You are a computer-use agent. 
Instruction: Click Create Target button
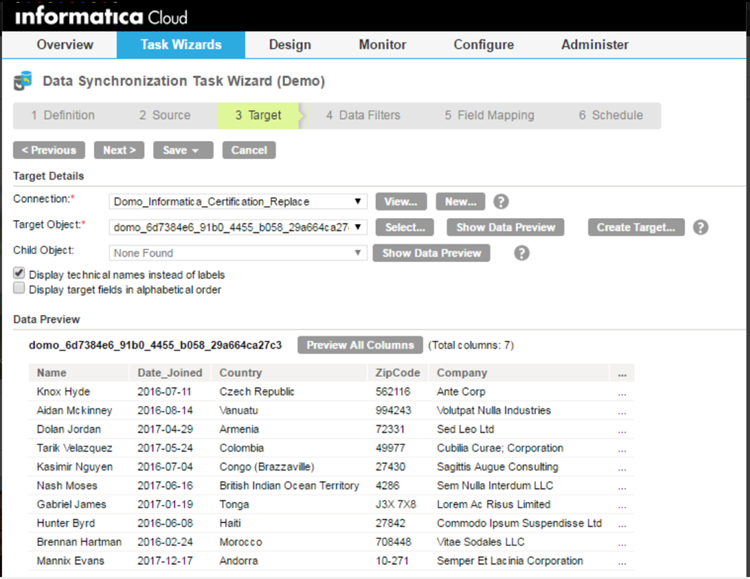(x=636, y=227)
